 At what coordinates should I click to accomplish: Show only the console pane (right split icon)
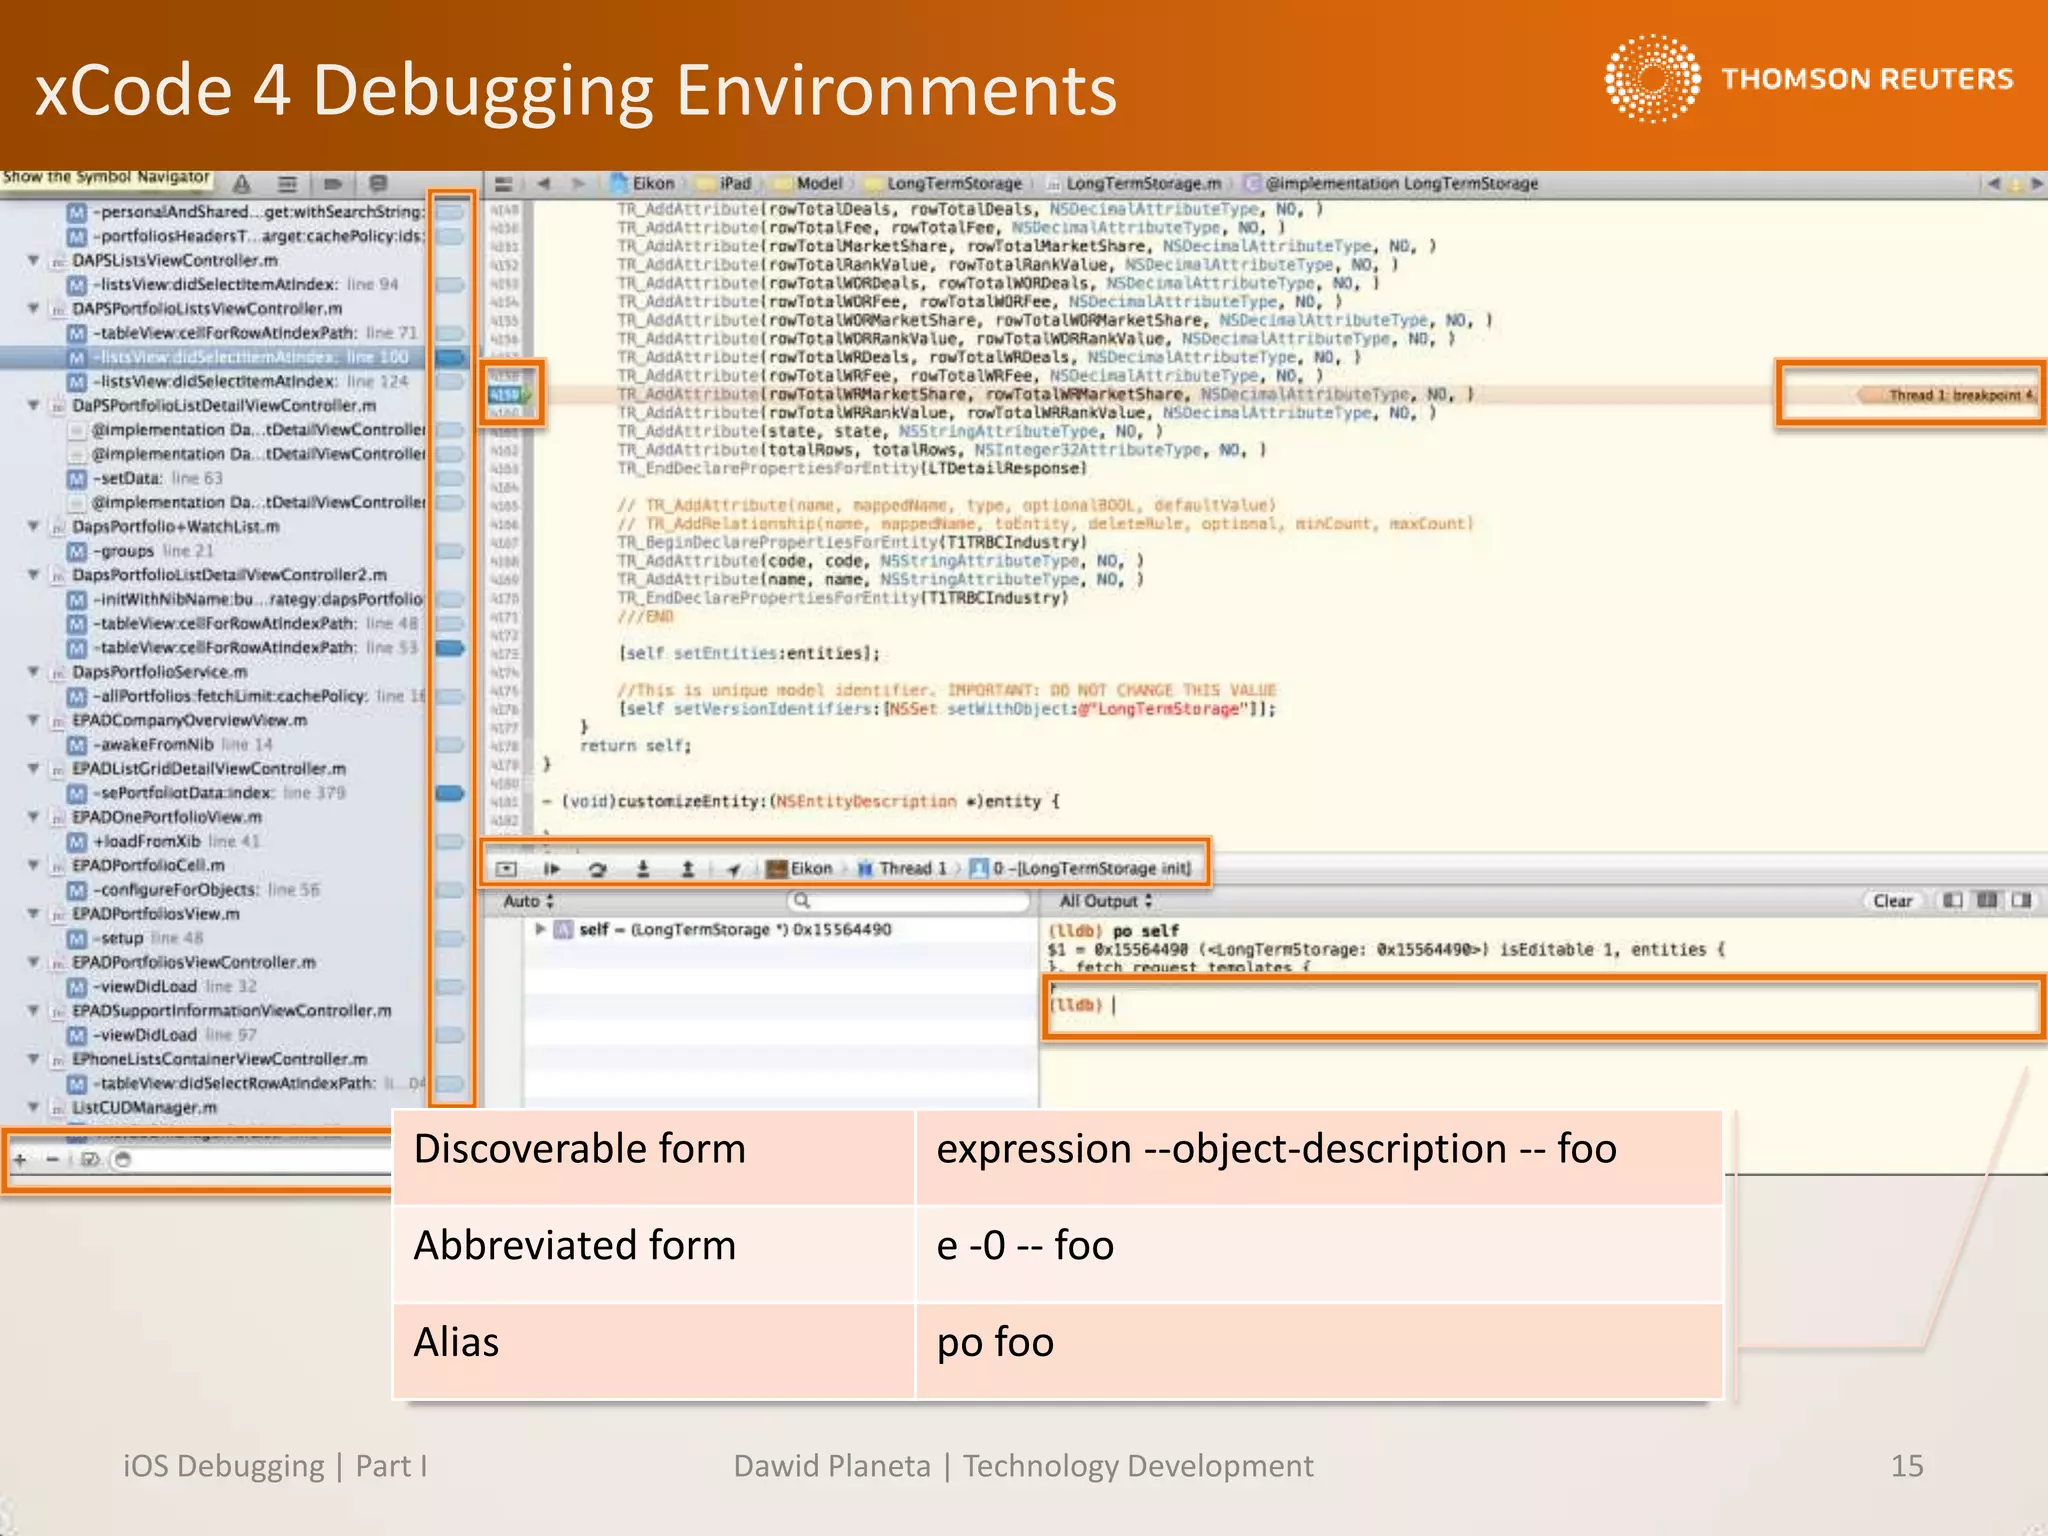(x=2022, y=901)
